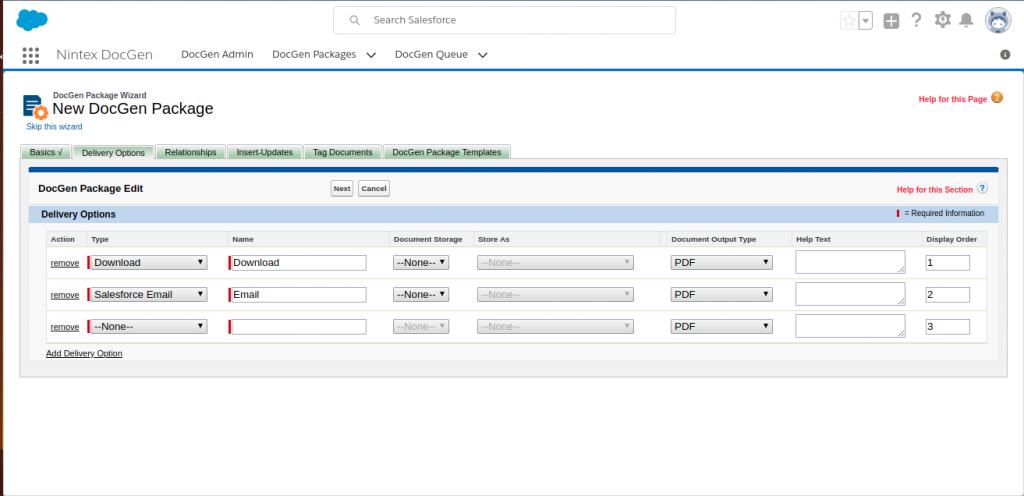Click the Skip this wizard link
The image size is (1024, 496).
coord(54,126)
